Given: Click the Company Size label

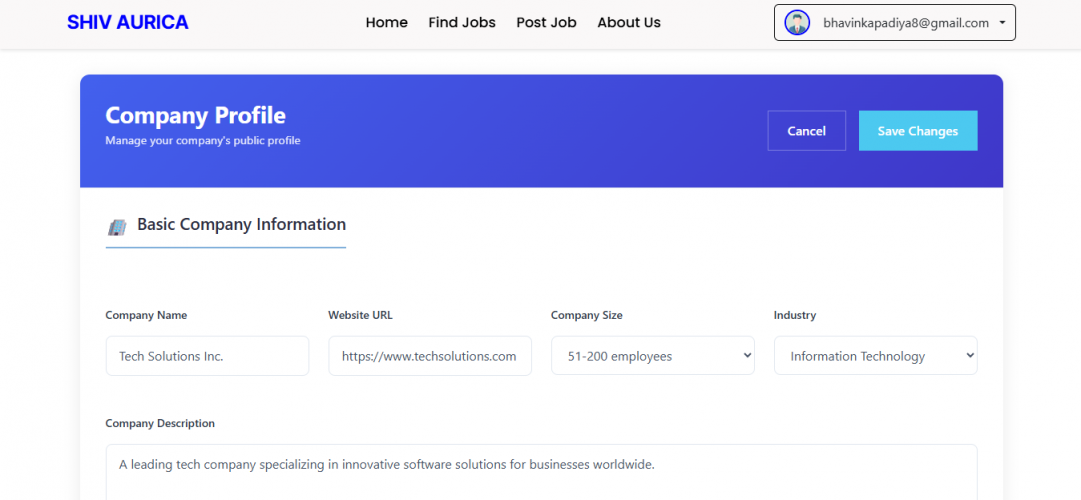Looking at the screenshot, I should pyautogui.click(x=587, y=315).
